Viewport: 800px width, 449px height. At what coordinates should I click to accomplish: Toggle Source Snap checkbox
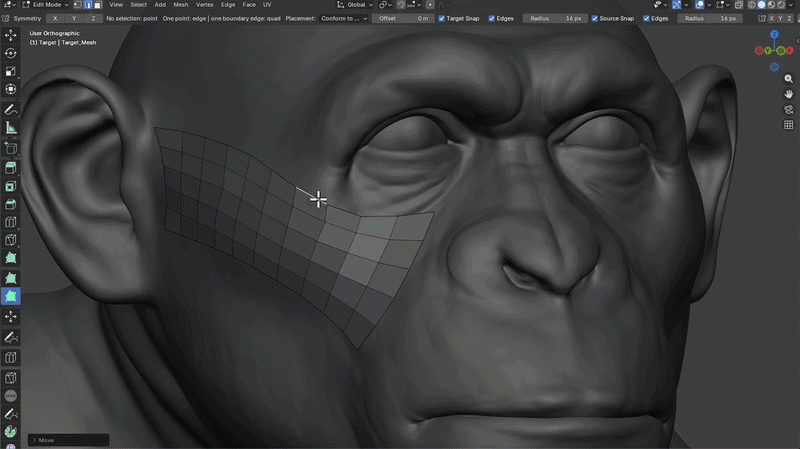(595, 18)
